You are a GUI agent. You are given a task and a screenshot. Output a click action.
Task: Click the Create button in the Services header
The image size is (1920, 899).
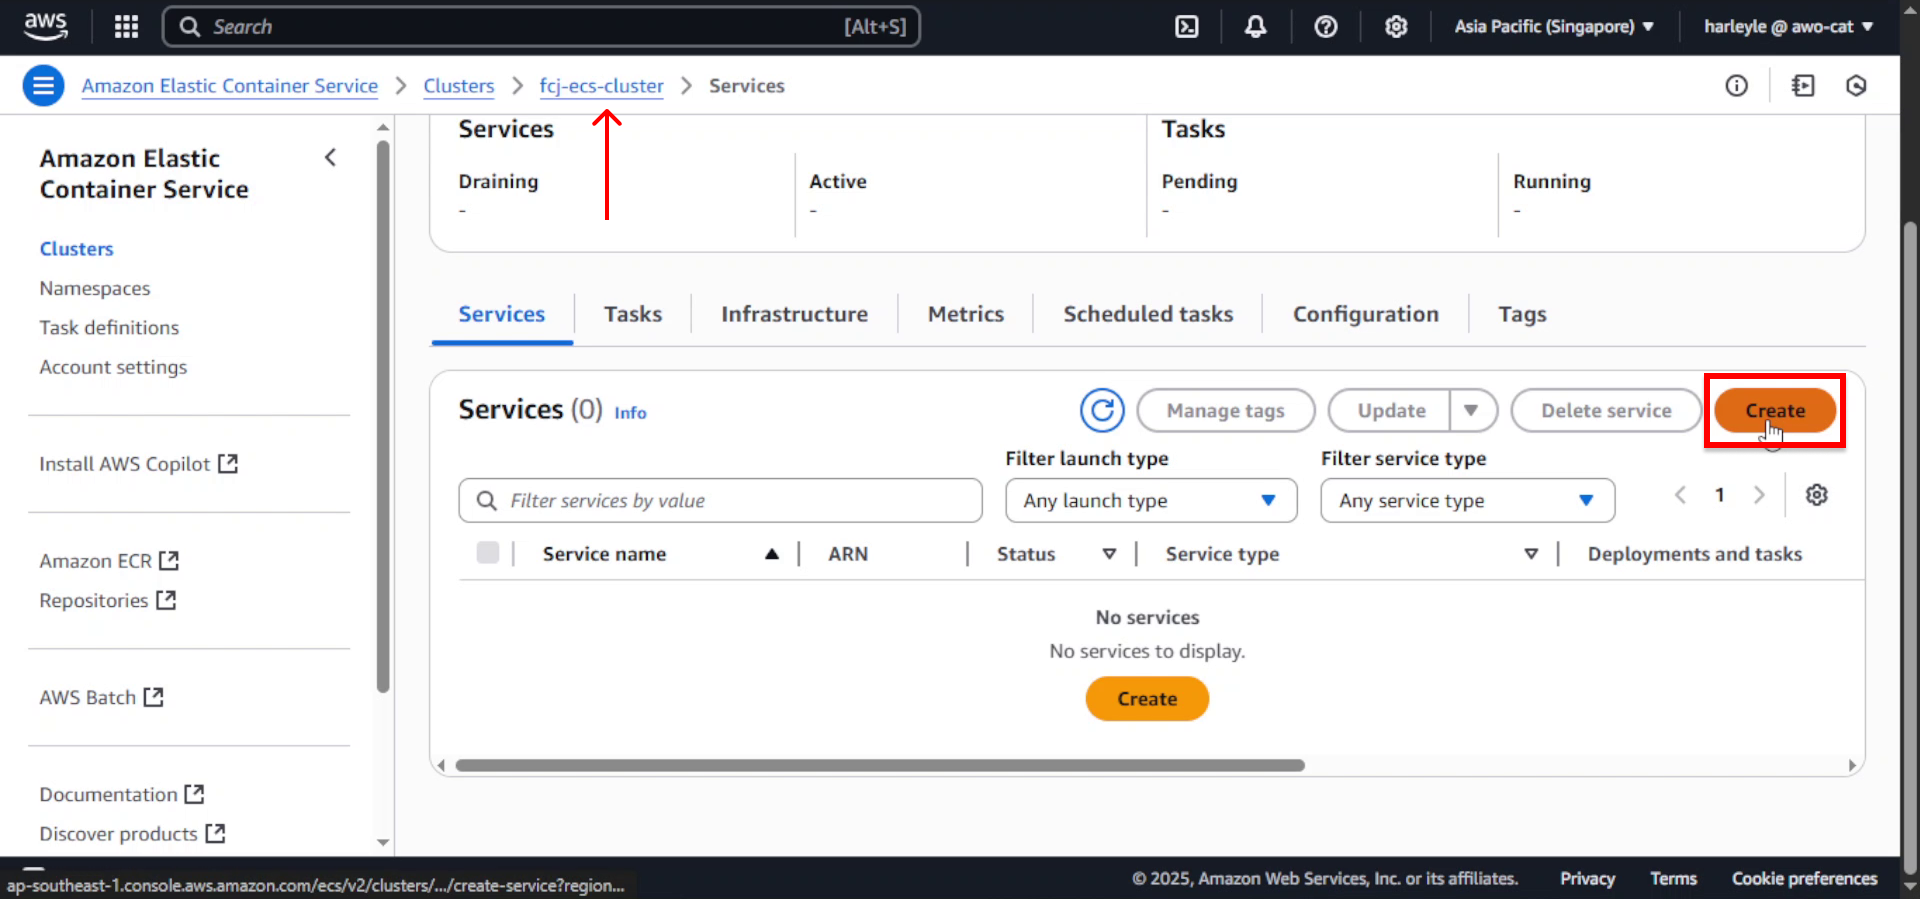1775,410
